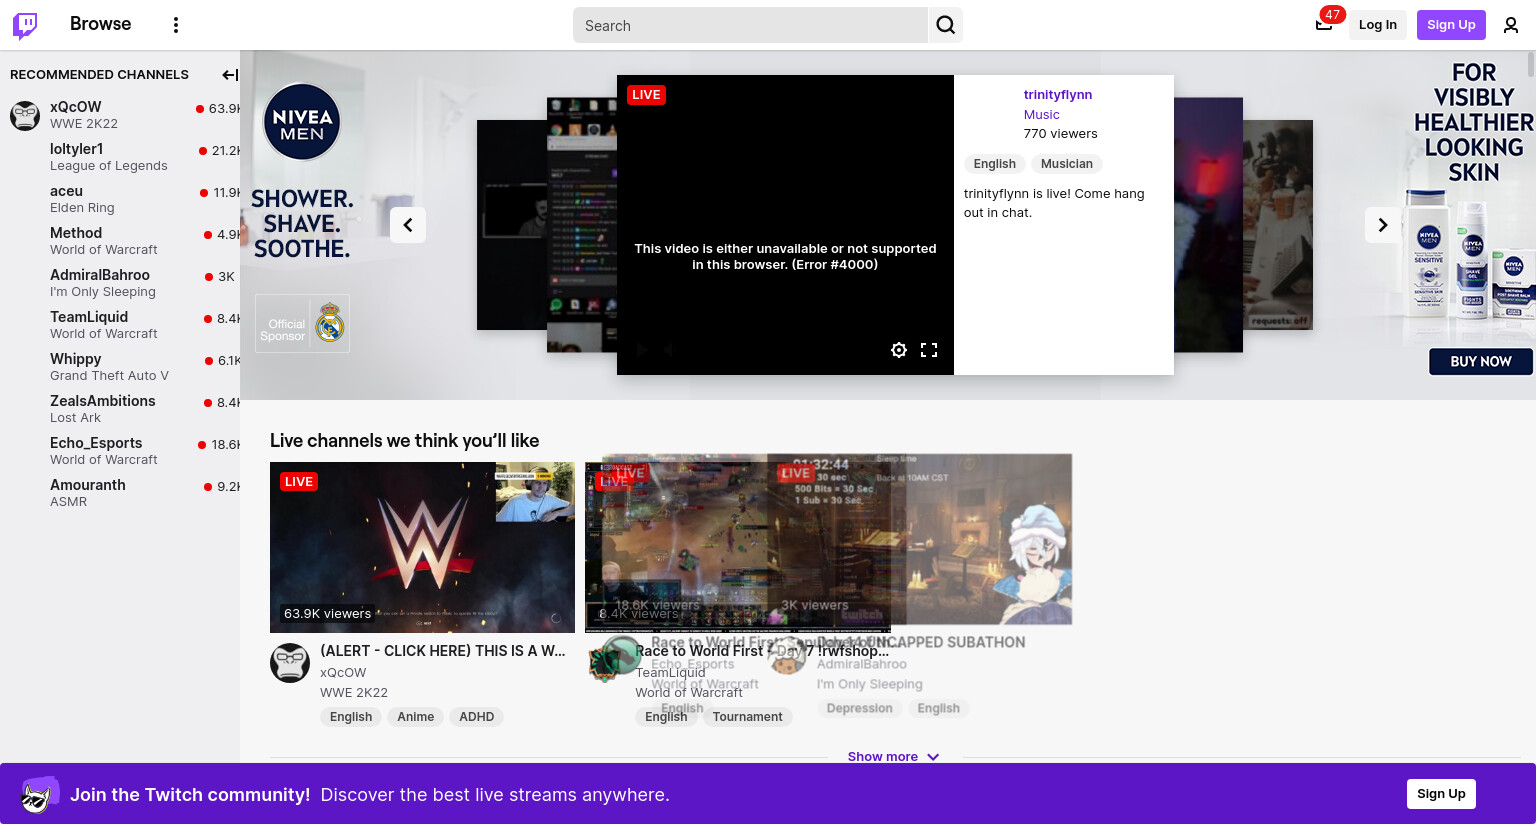Click the Nivea BUY NOW button
1536x824 pixels.
point(1480,362)
